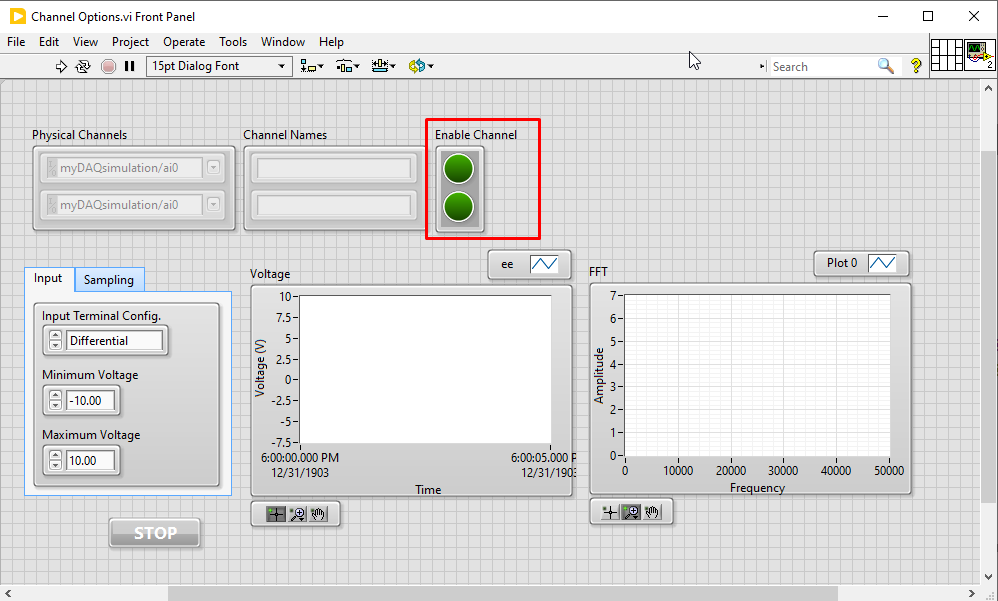
Task: Open the Resize Objects toolbar menu
Action: click(383, 66)
